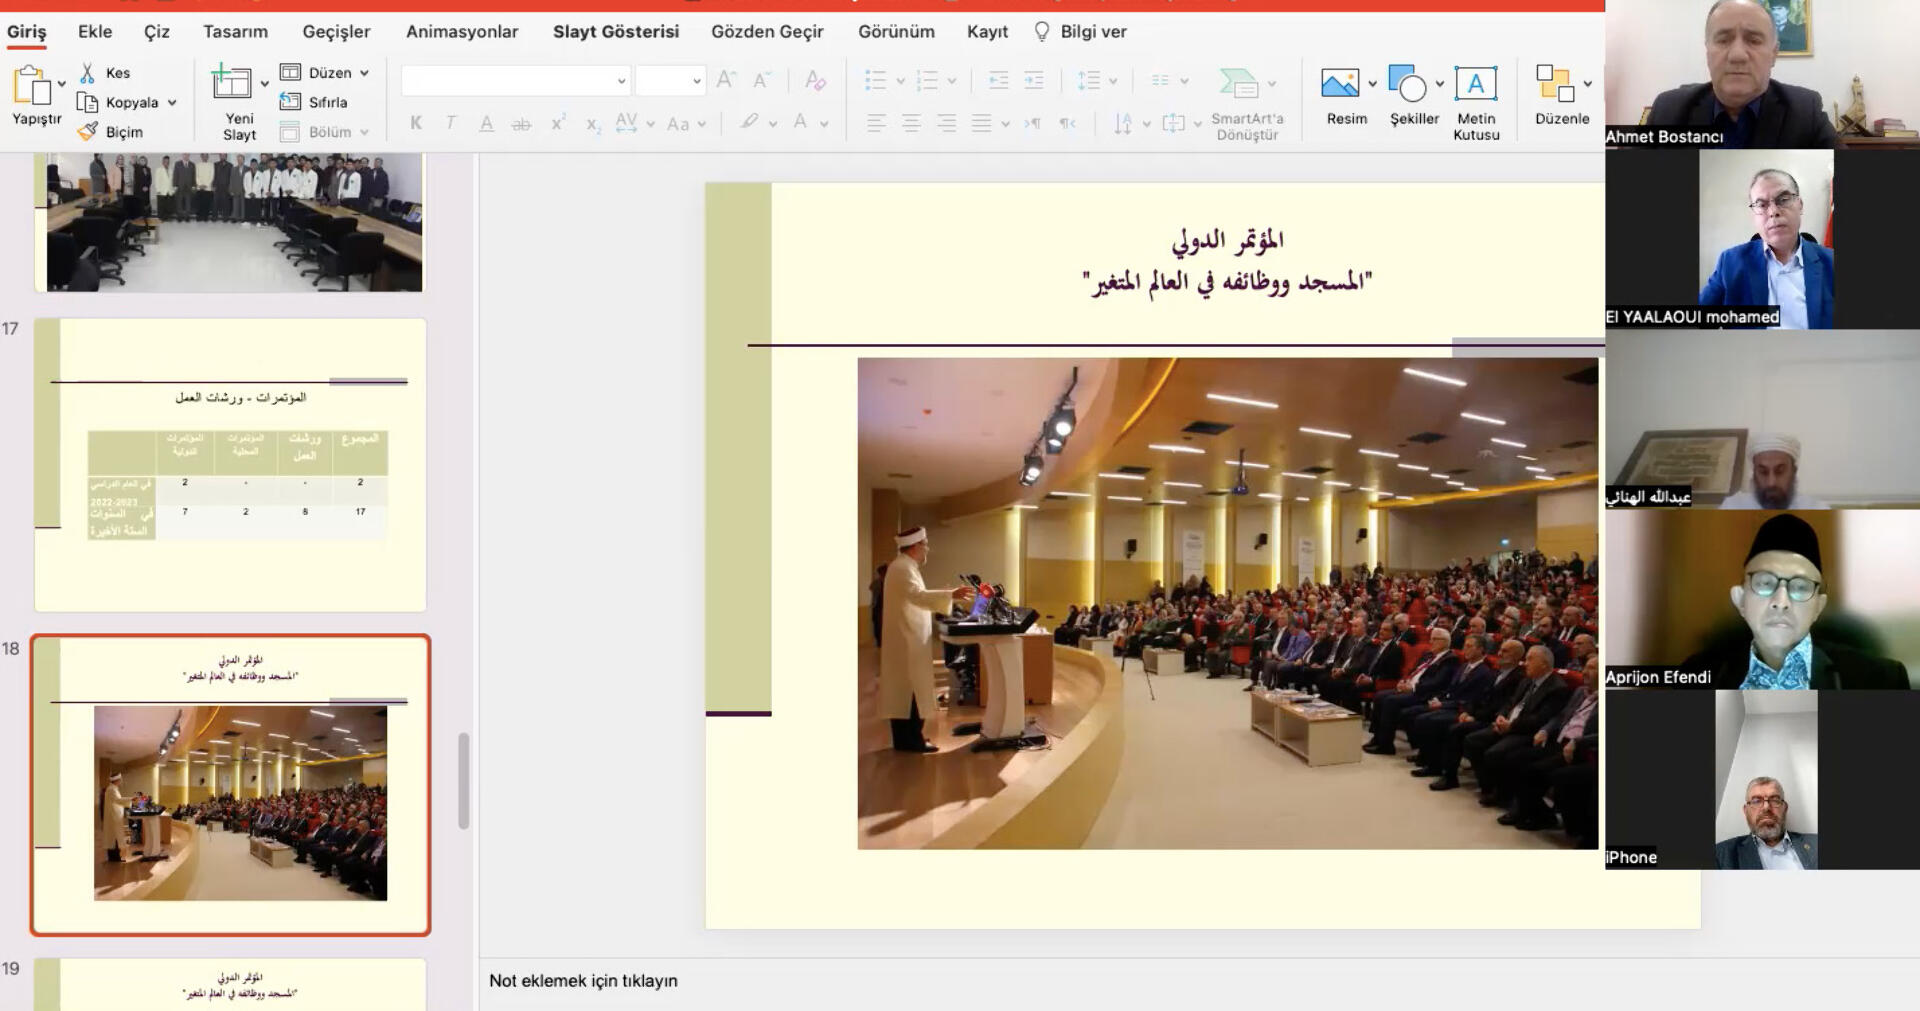Switch to the Slayt Gösterisi tab
1920x1011 pixels.
click(x=616, y=32)
